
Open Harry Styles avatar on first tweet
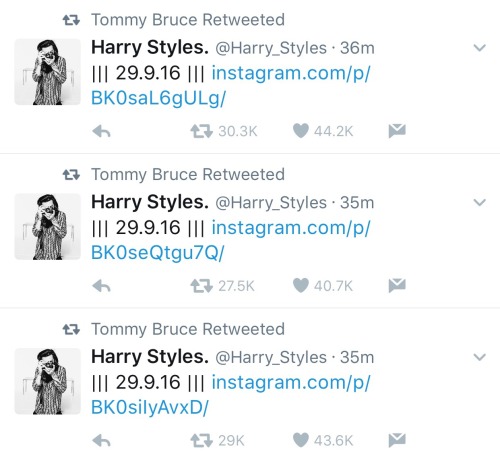tap(48, 72)
